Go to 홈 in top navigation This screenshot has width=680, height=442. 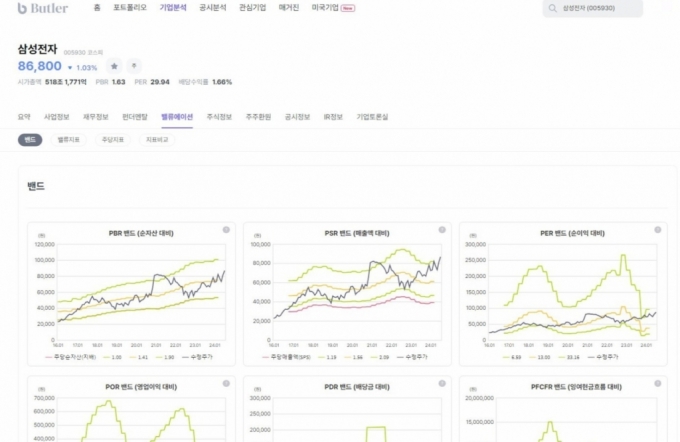click(x=97, y=8)
